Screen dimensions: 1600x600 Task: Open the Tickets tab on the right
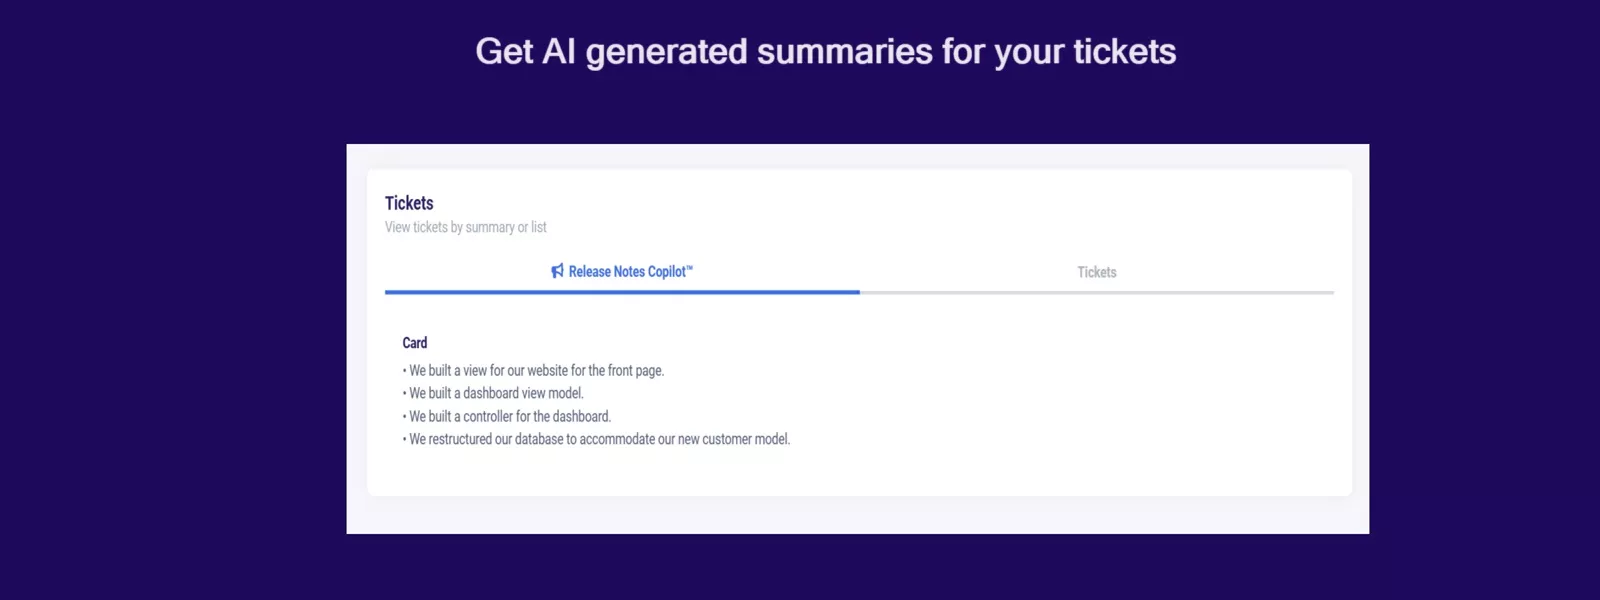pos(1096,272)
